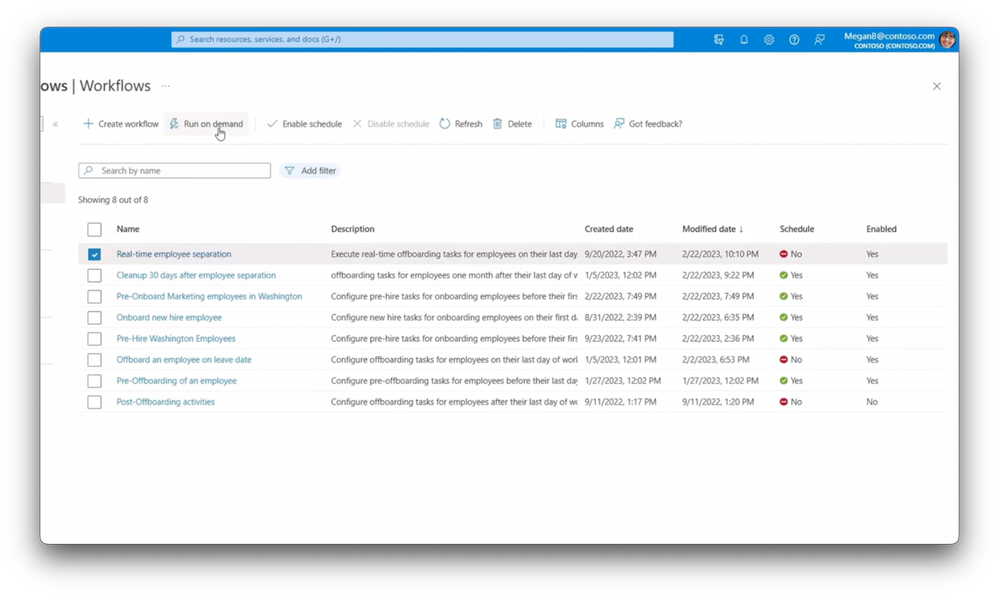999x597 pixels.
Task: Close the Workflows blade
Action: (937, 86)
